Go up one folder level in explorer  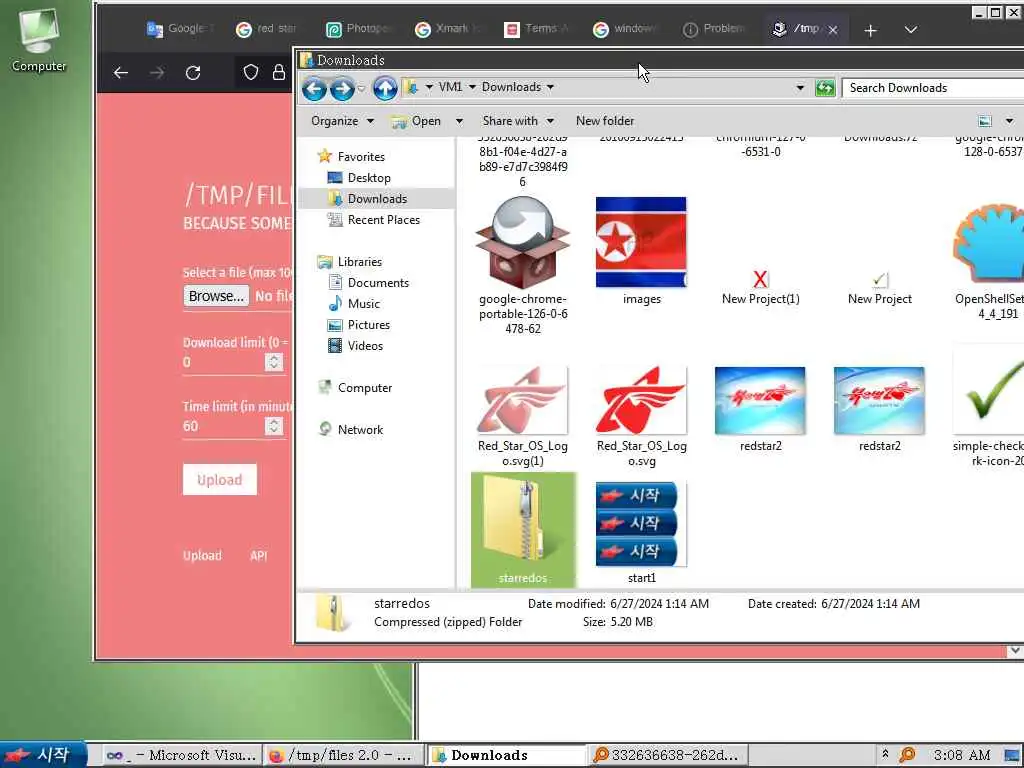point(385,88)
